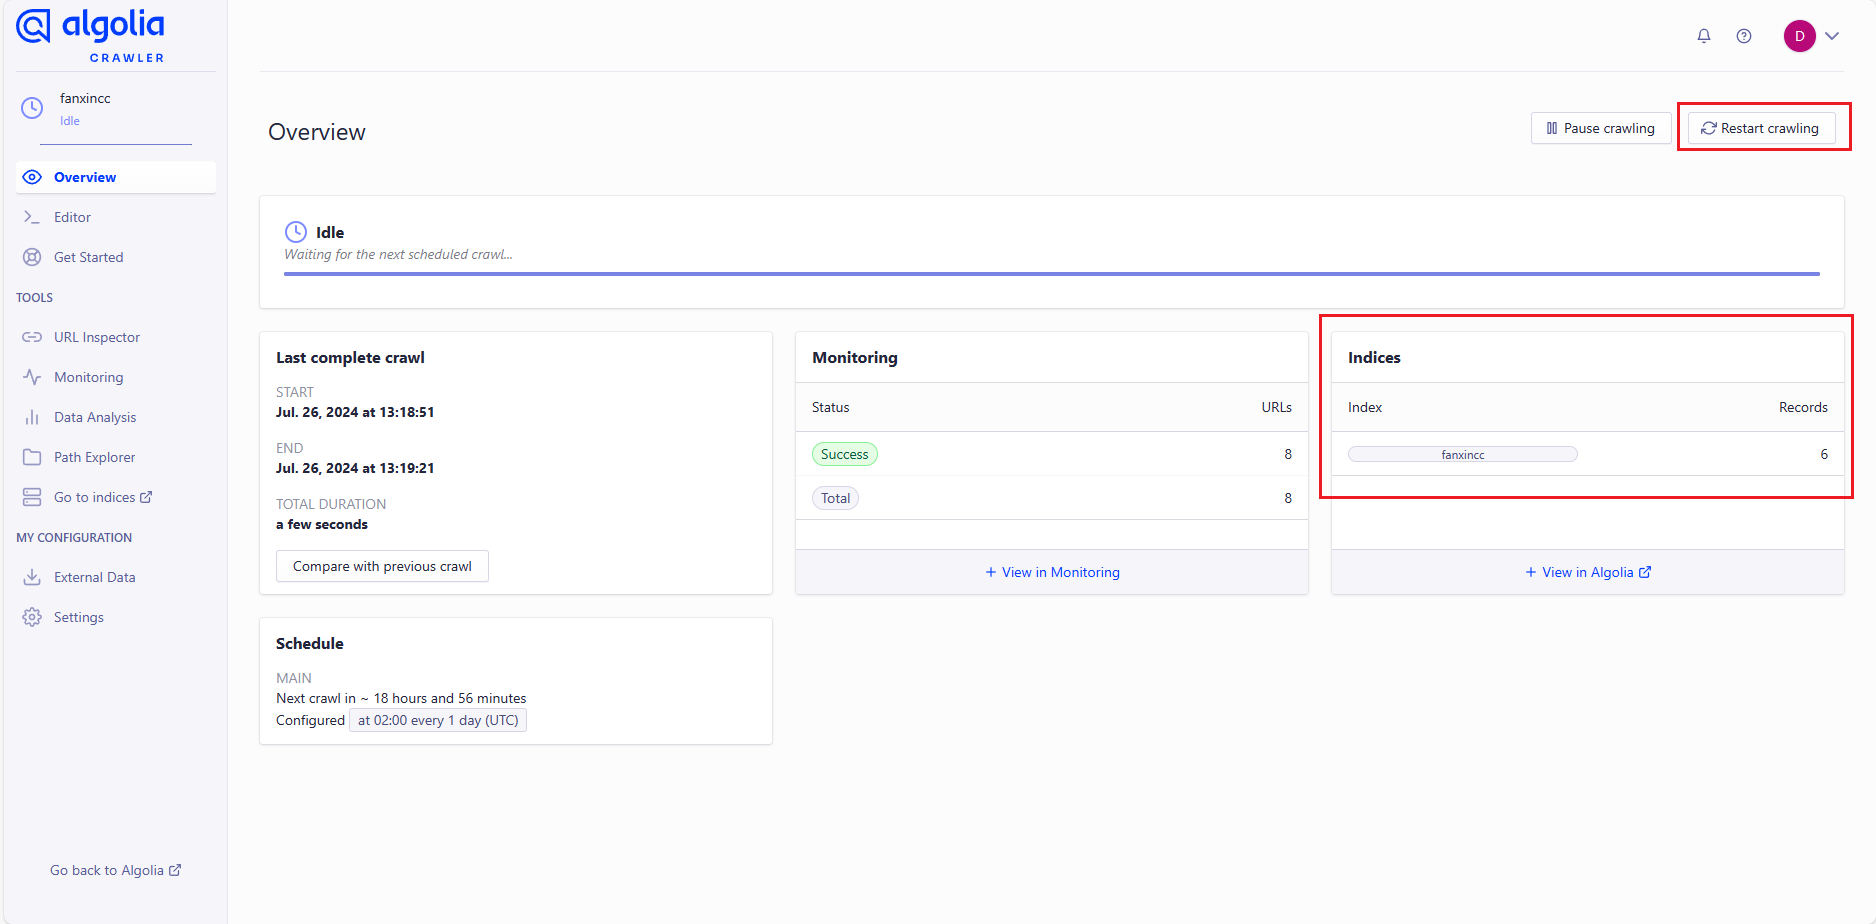Screen dimensions: 1876x924
Task: Click the Success URLs count 8
Action: (1288, 454)
